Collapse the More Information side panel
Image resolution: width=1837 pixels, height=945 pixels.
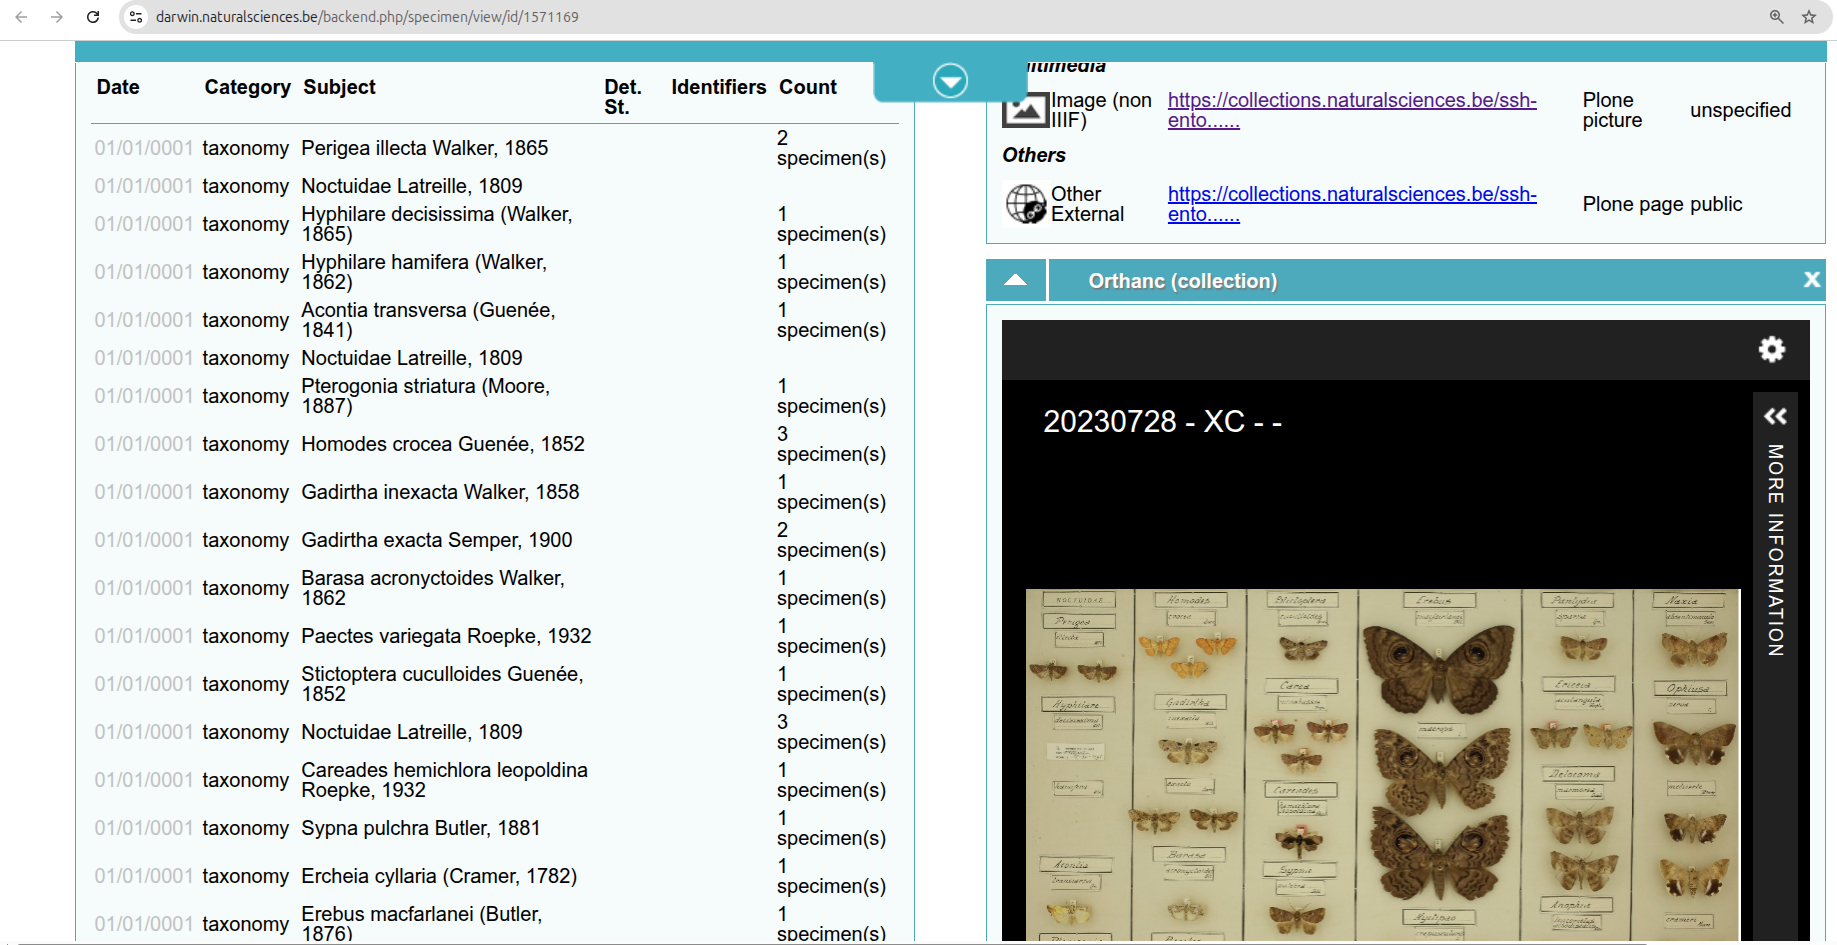(x=1775, y=416)
